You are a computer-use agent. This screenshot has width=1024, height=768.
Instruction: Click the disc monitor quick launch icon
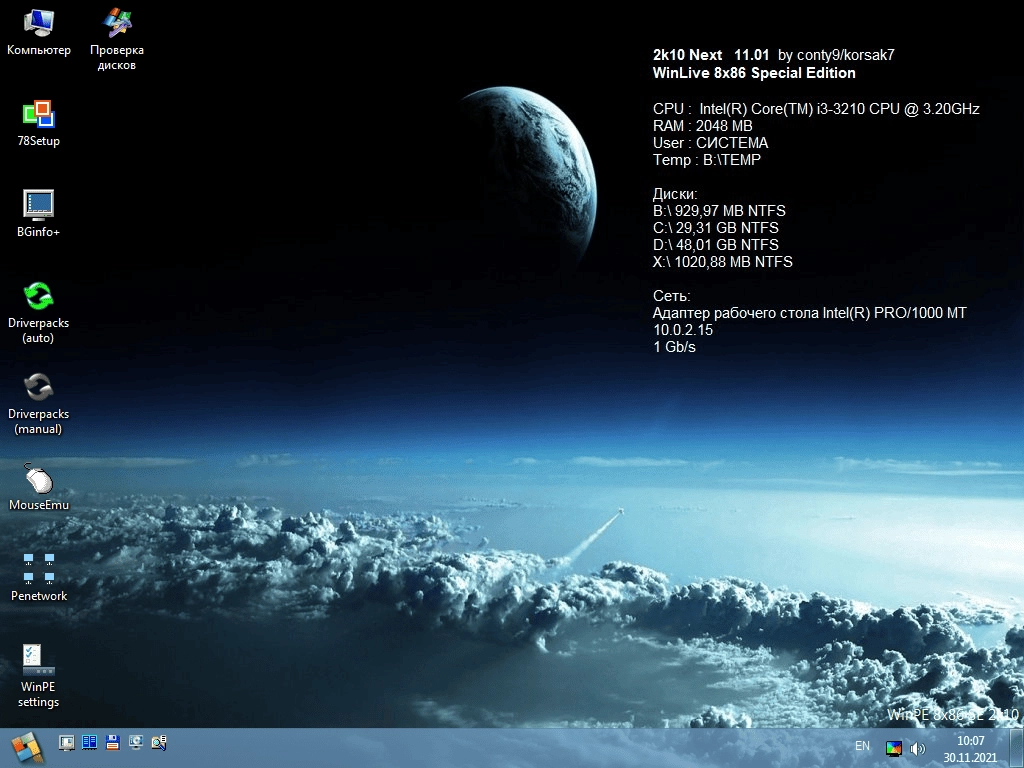(x=135, y=743)
